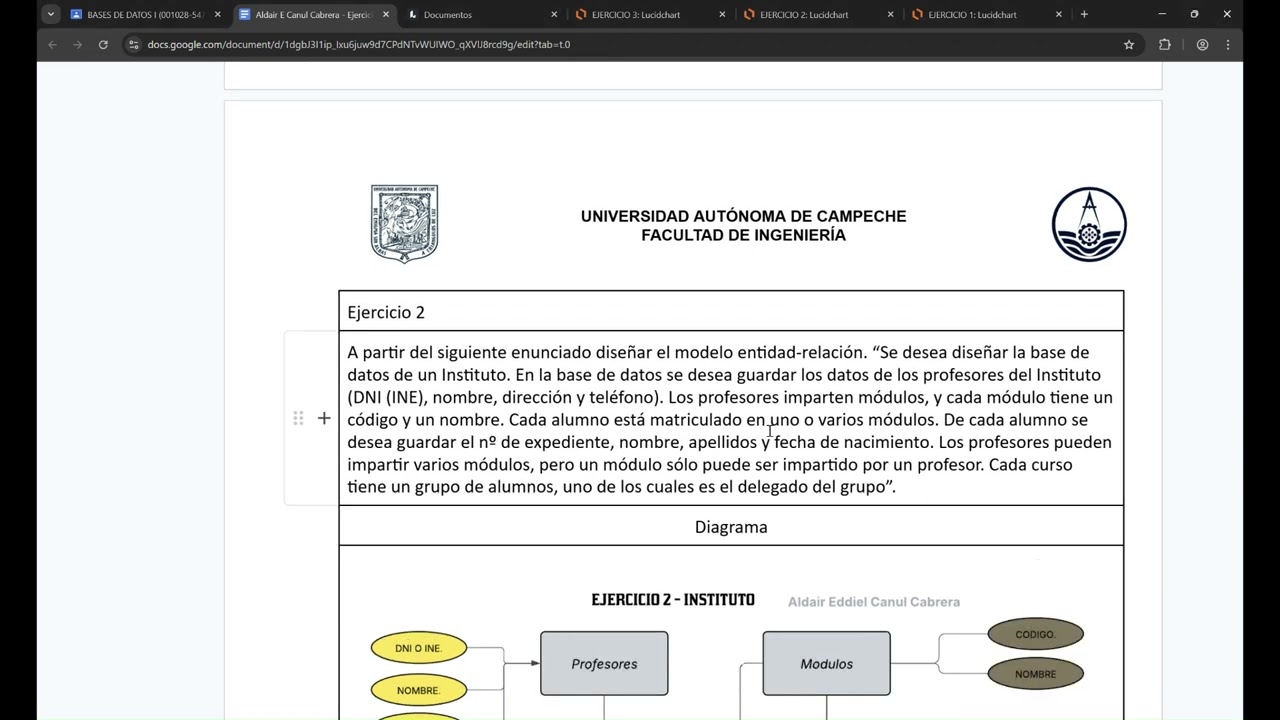Click the FACULTAD DE INGENIERÍA heading text
1280x720 pixels.
[x=743, y=235]
